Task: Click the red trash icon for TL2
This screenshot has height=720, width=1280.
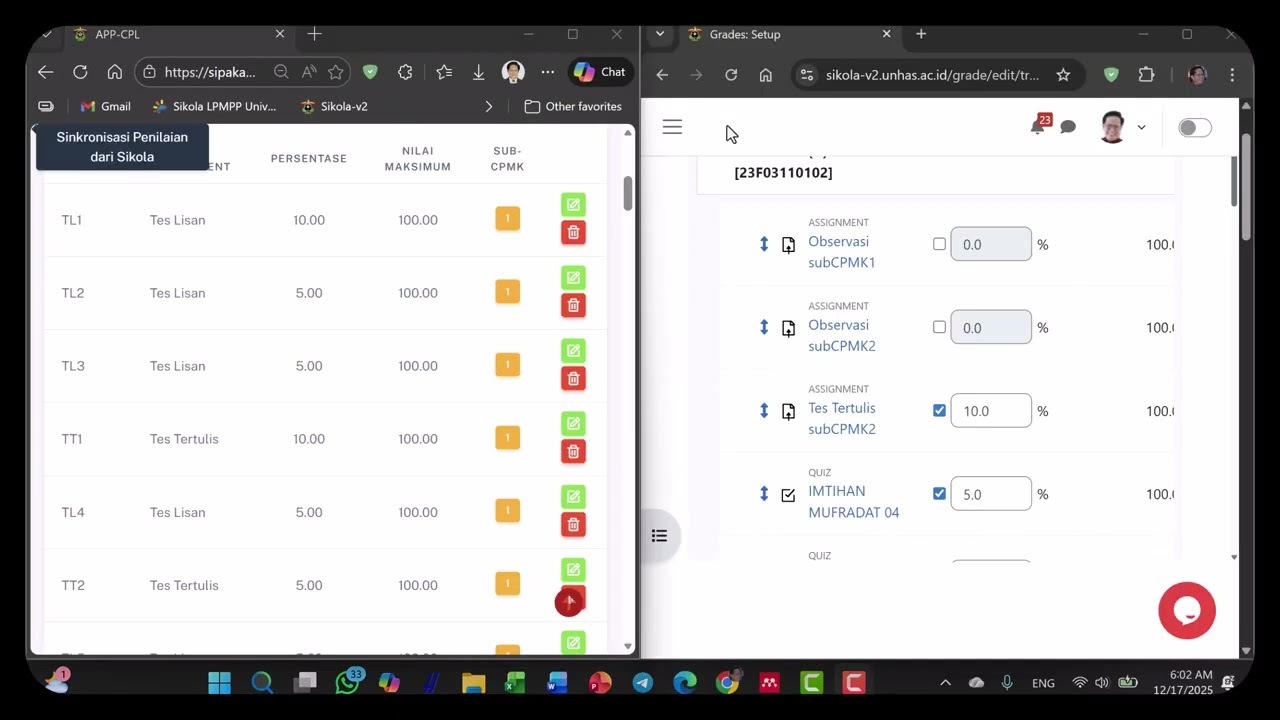Action: [573, 306]
